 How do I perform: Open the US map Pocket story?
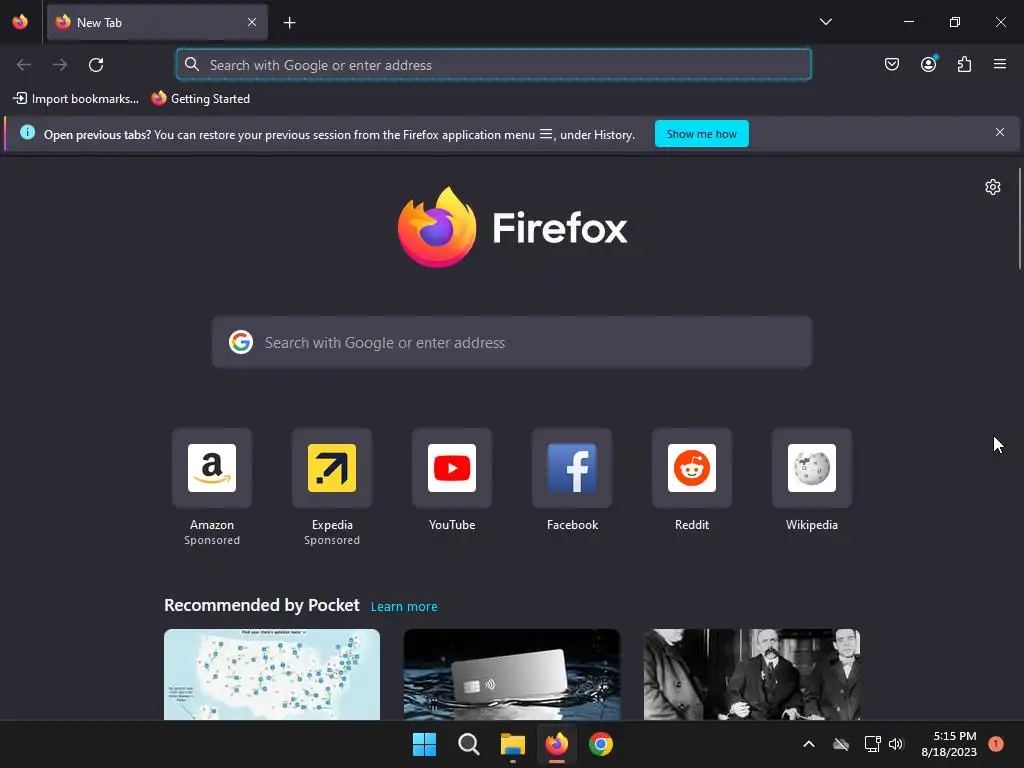click(x=272, y=675)
